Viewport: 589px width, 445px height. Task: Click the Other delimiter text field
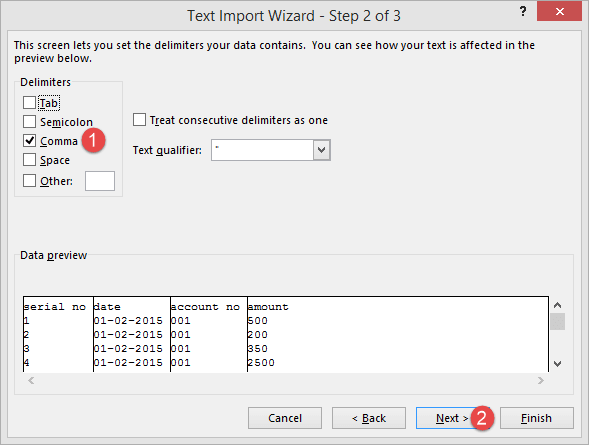100,181
